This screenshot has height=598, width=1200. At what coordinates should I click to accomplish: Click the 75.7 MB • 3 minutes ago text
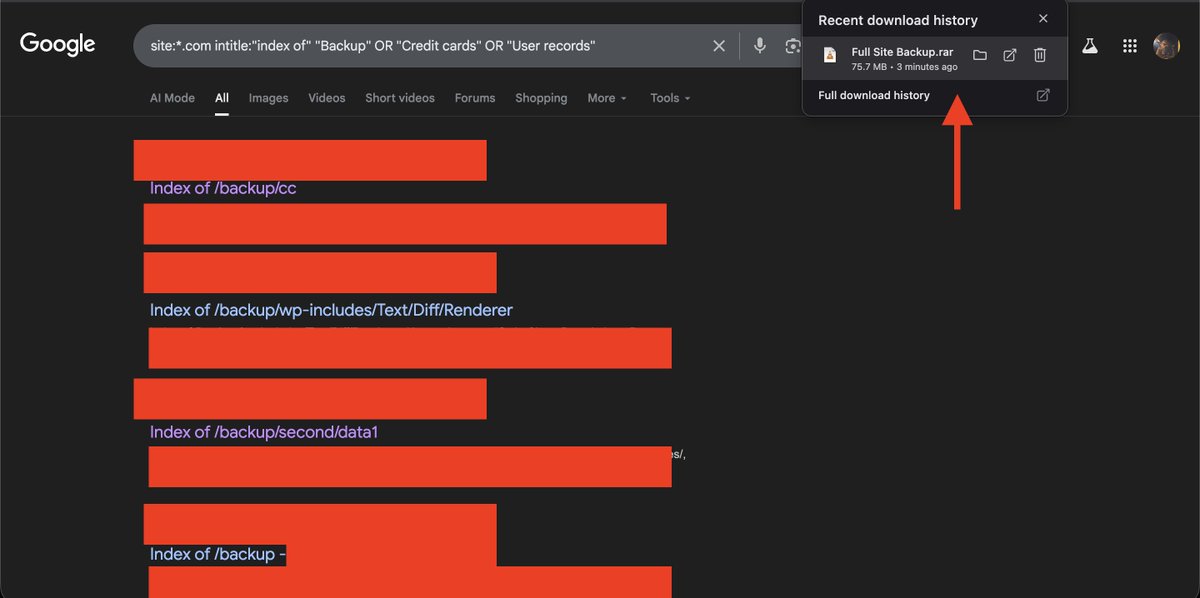[904, 67]
